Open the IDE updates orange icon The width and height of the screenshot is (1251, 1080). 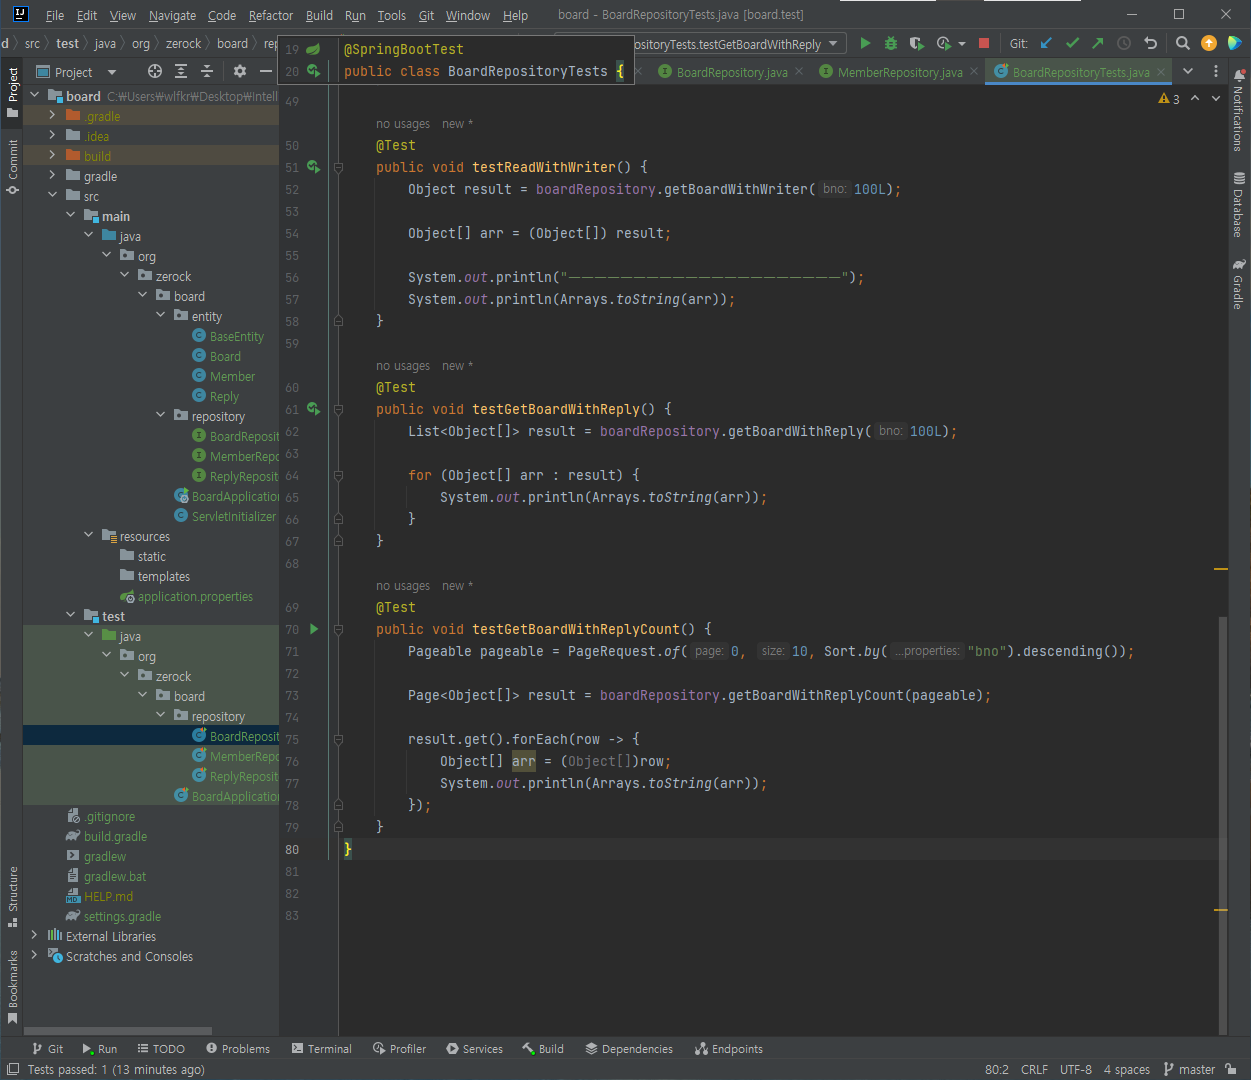click(x=1208, y=43)
